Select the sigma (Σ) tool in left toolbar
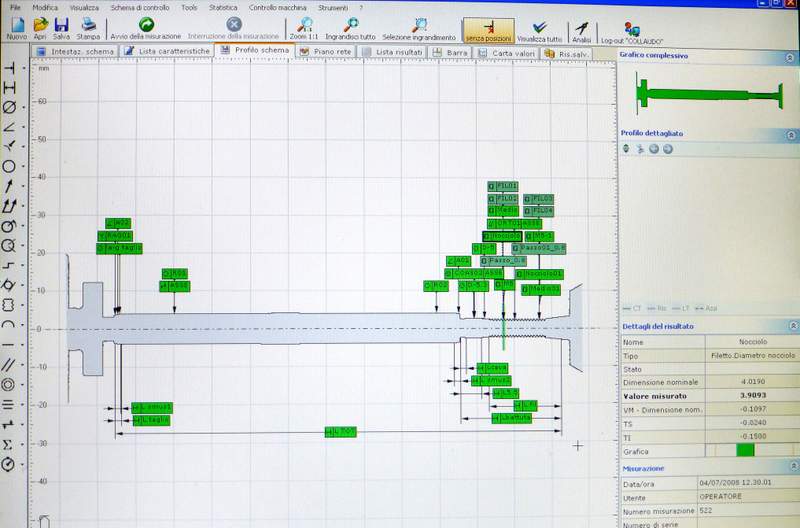This screenshot has width=800, height=528. coord(8,444)
